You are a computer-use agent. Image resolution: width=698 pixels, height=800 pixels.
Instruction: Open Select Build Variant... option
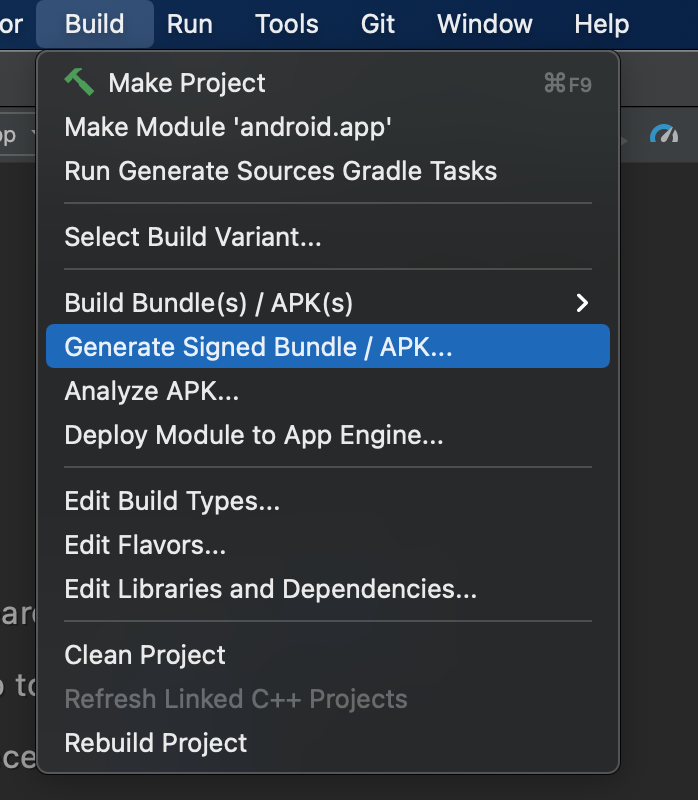(193, 237)
